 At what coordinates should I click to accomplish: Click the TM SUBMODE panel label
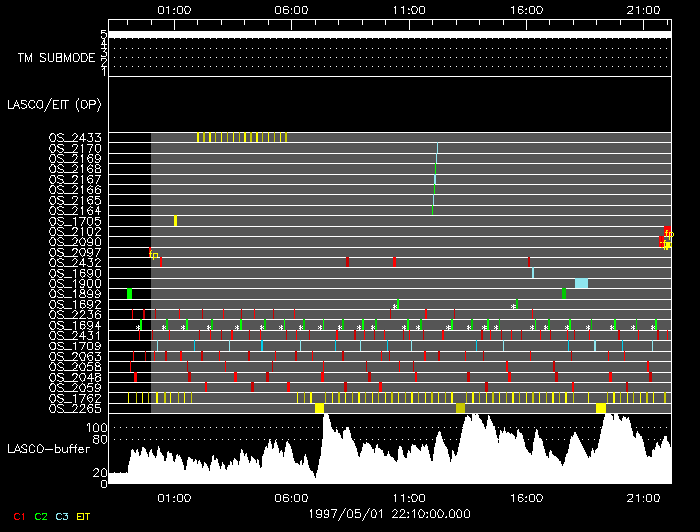click(57, 58)
